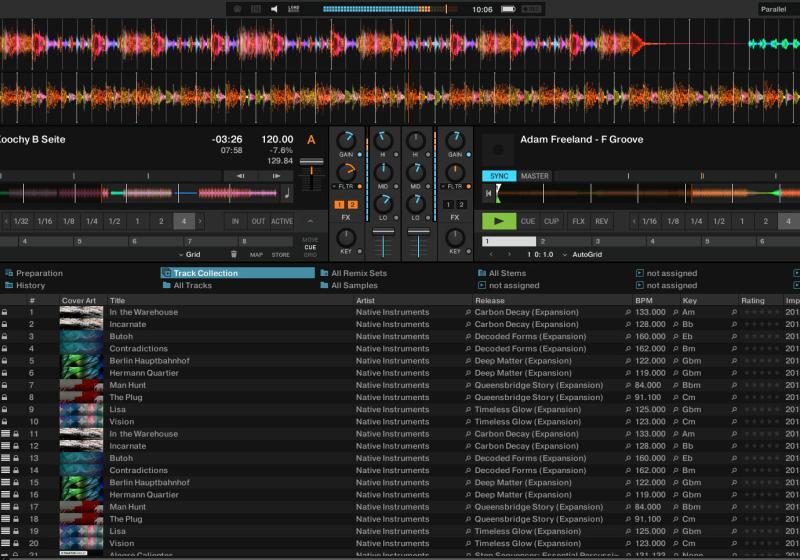Toggle the ACTIVE loop button on deck A
This screenshot has width=800, height=560.
[282, 221]
